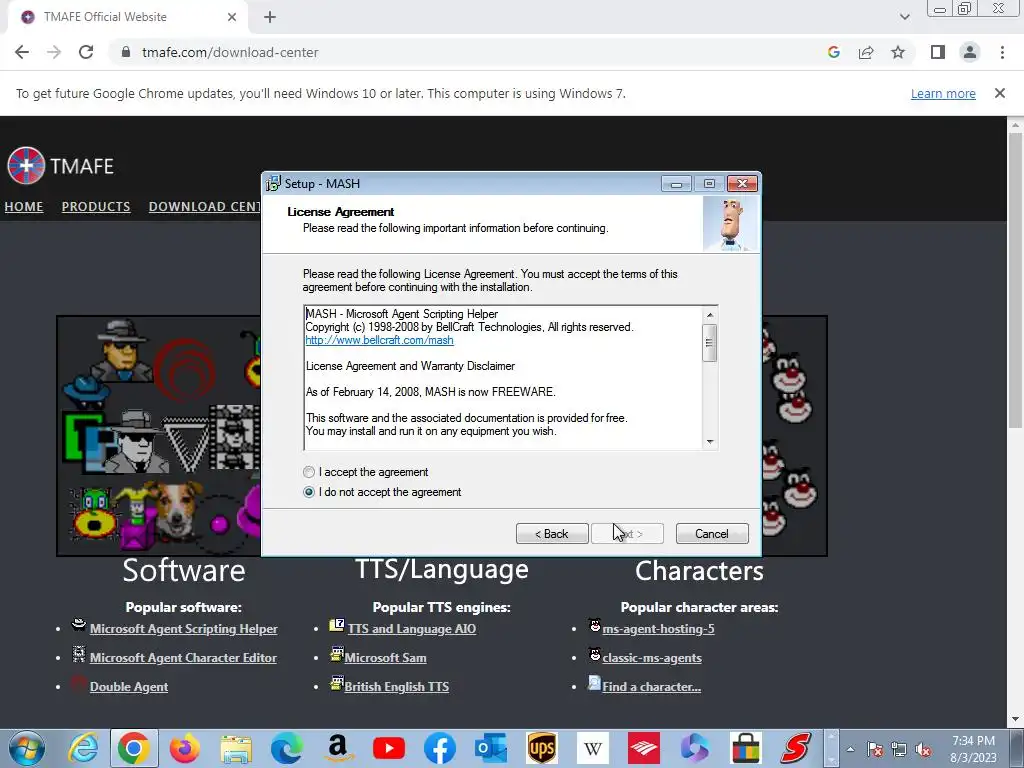Click the license text scrollbar thumb

click(x=710, y=342)
